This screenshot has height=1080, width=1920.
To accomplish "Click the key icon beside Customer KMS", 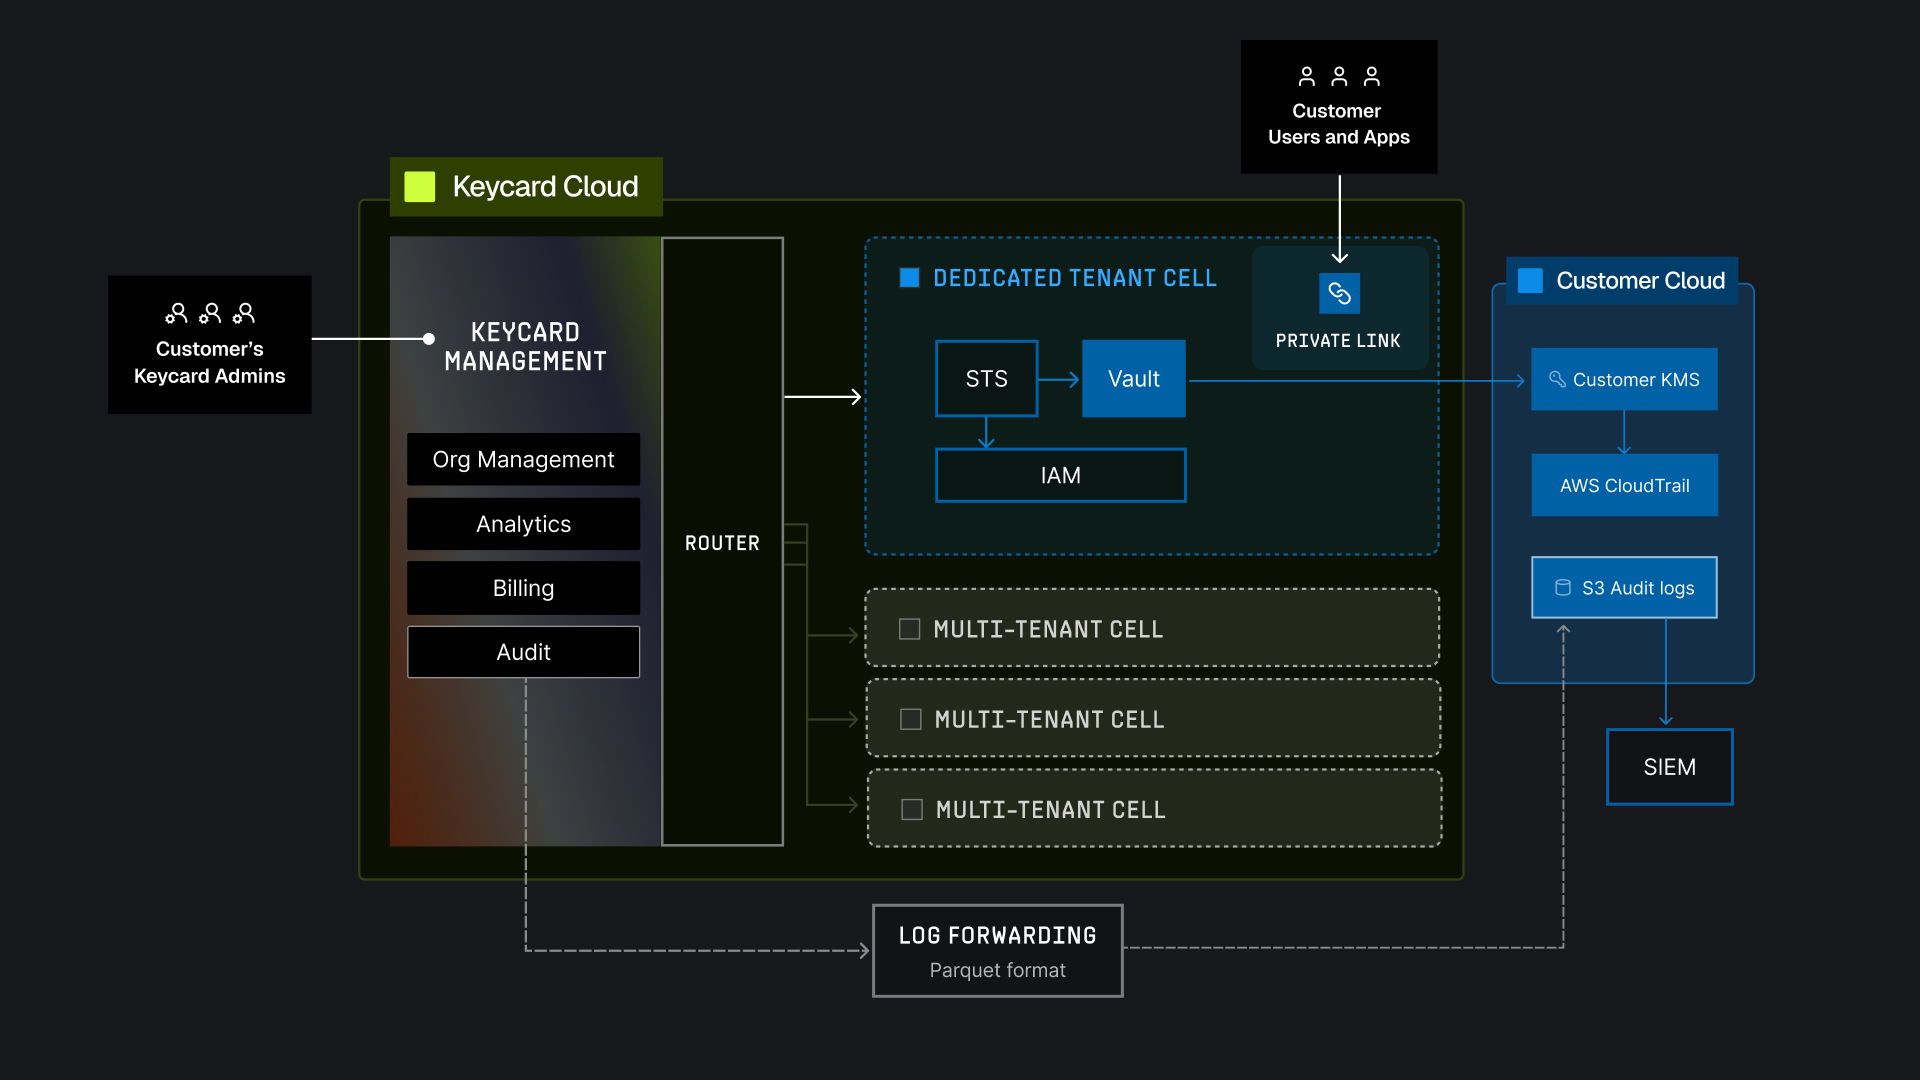I will point(1557,380).
